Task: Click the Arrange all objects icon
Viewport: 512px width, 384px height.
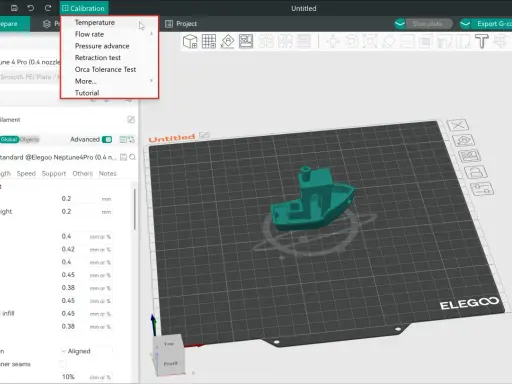Action: tap(246, 41)
